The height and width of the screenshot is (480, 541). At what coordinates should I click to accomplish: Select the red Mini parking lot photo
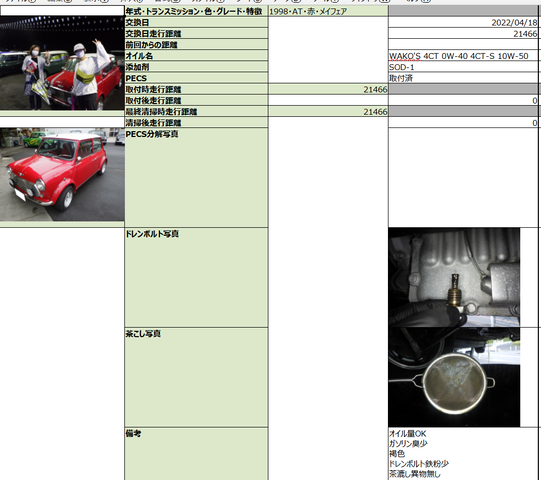coord(62,174)
